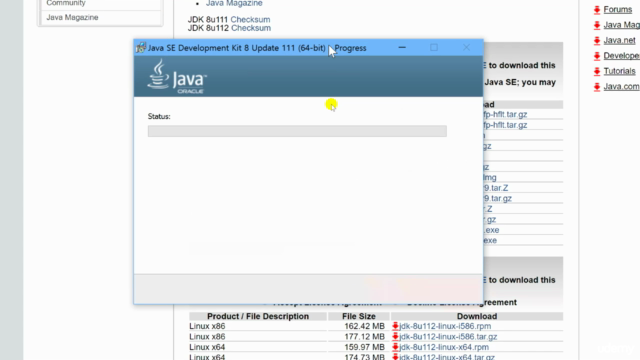This screenshot has height=360, width=640.
Task: Click the red arrow icon beside Tutorials
Action: [x=597, y=71]
